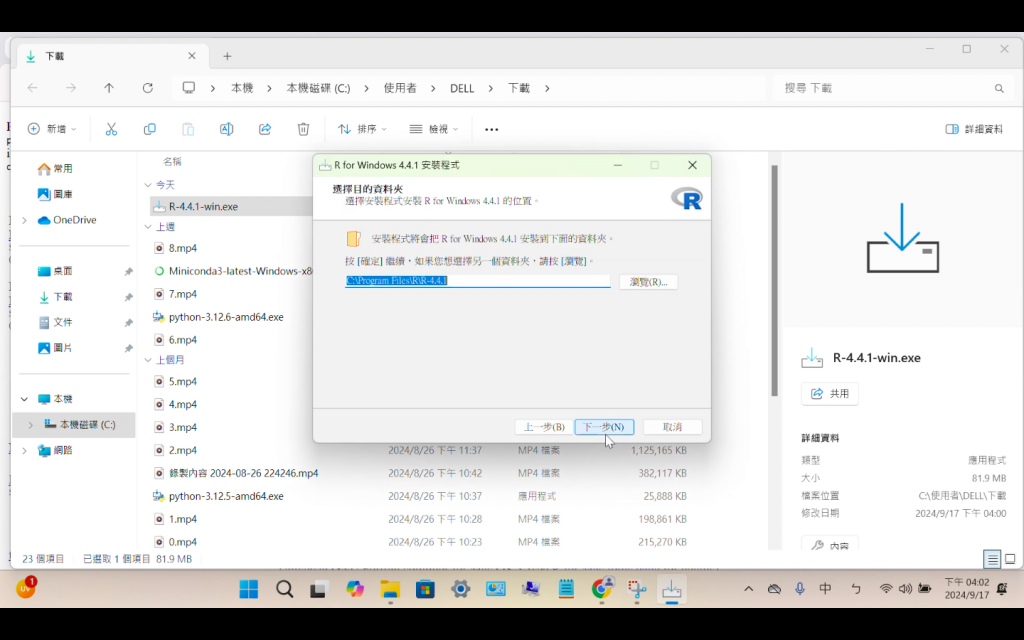The width and height of the screenshot is (1024, 640).
Task: Switch to details list view icon
Action: click(x=992, y=559)
